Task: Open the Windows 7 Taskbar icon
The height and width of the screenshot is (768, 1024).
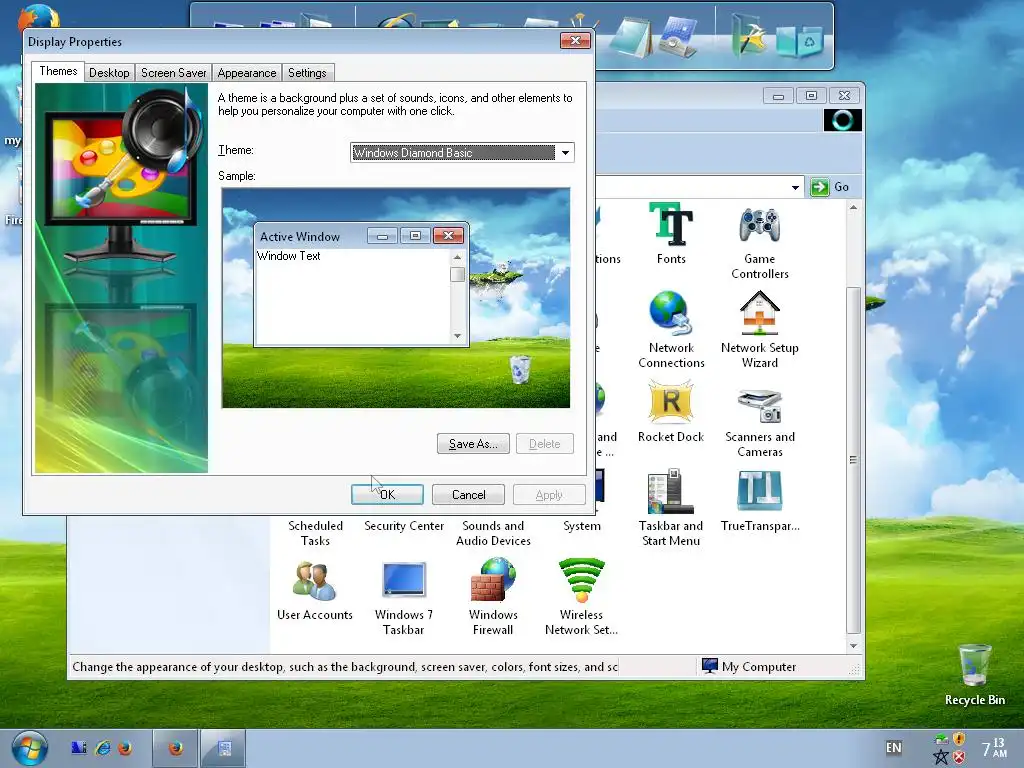Action: (x=404, y=580)
